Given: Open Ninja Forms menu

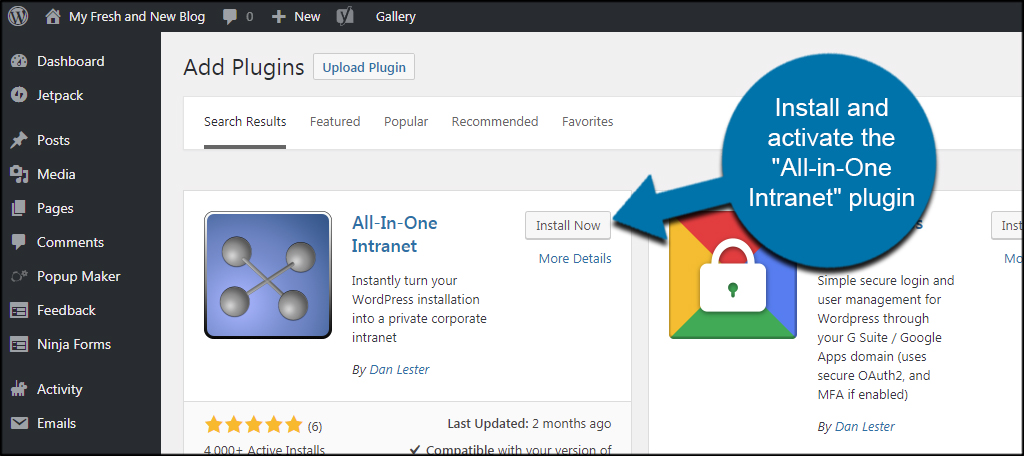Looking at the screenshot, I should tap(73, 344).
